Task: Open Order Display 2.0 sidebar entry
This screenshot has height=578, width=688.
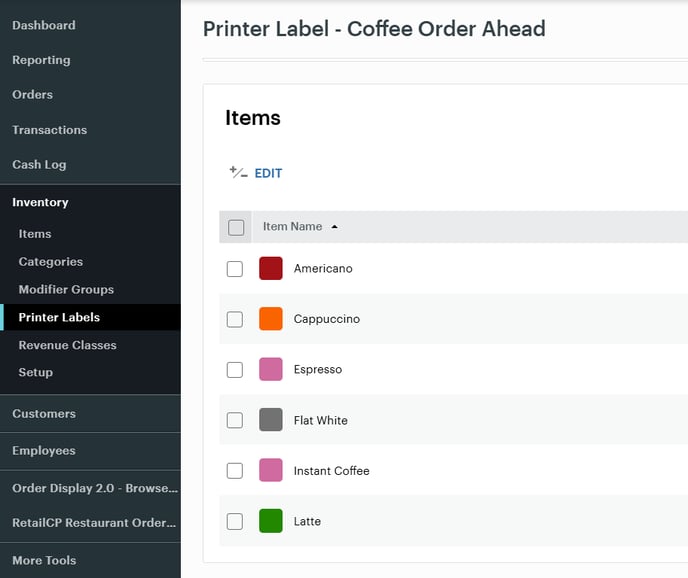Action: 94,488
